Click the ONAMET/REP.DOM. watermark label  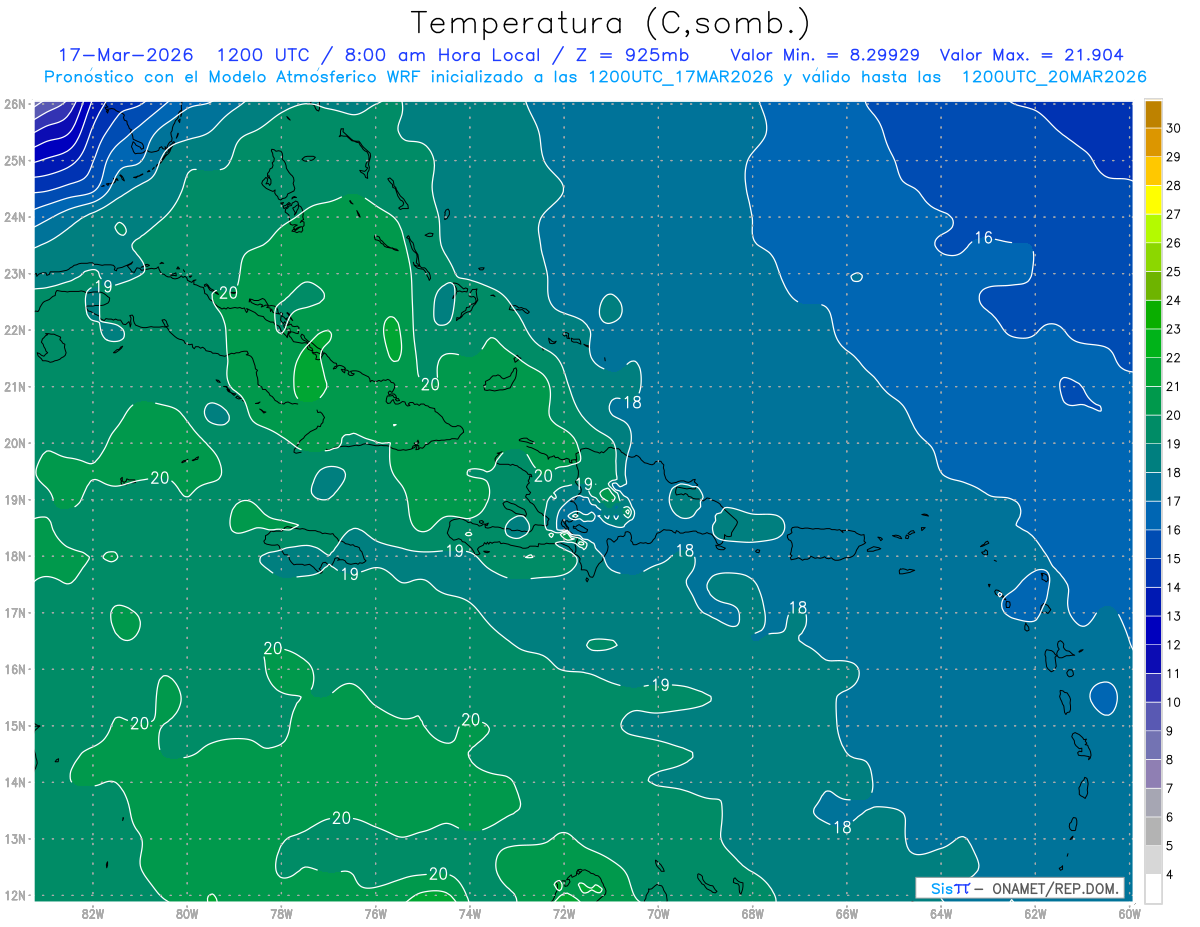pos(1053,888)
